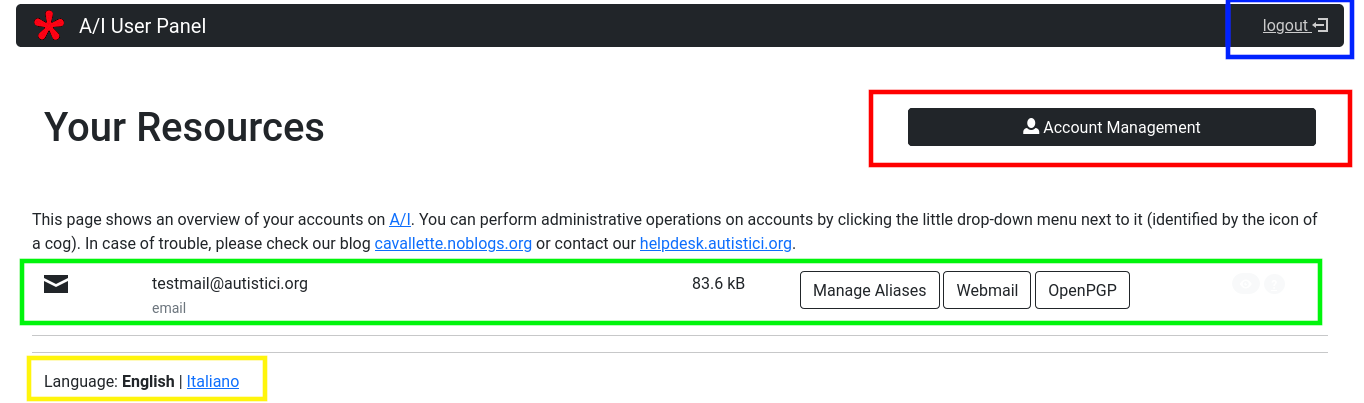Click the logout arrow icon
The image size is (1364, 403).
click(1321, 26)
